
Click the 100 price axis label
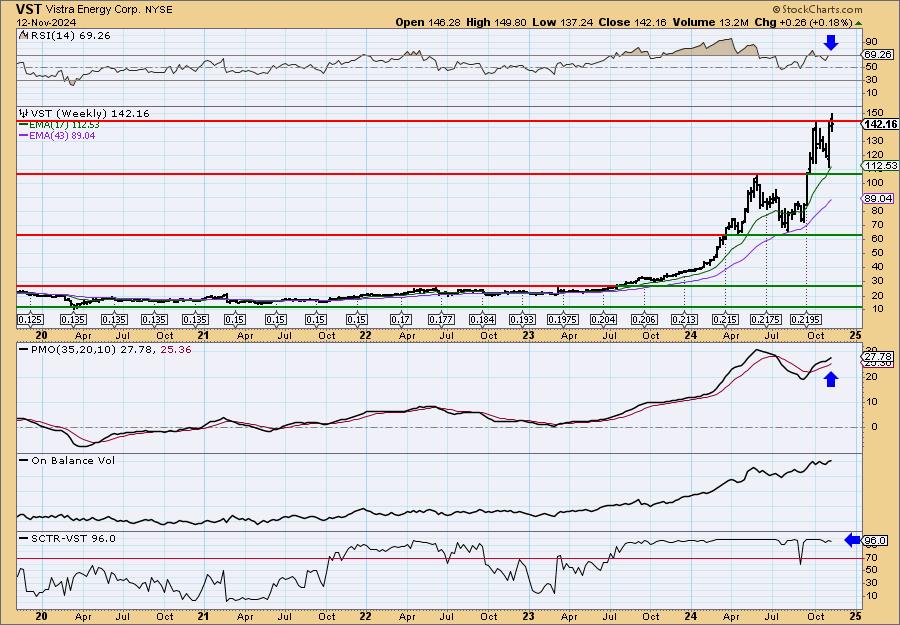point(875,183)
